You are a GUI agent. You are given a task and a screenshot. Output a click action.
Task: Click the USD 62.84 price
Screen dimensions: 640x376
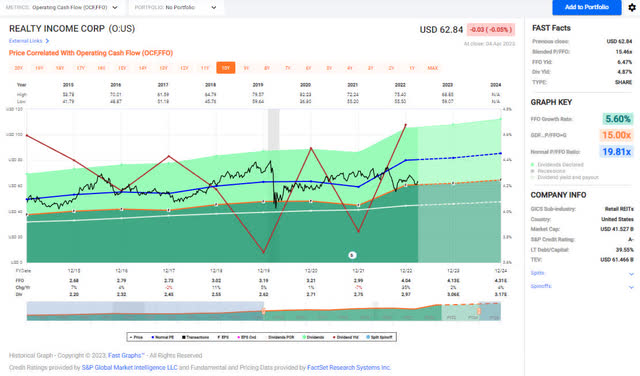[441, 30]
